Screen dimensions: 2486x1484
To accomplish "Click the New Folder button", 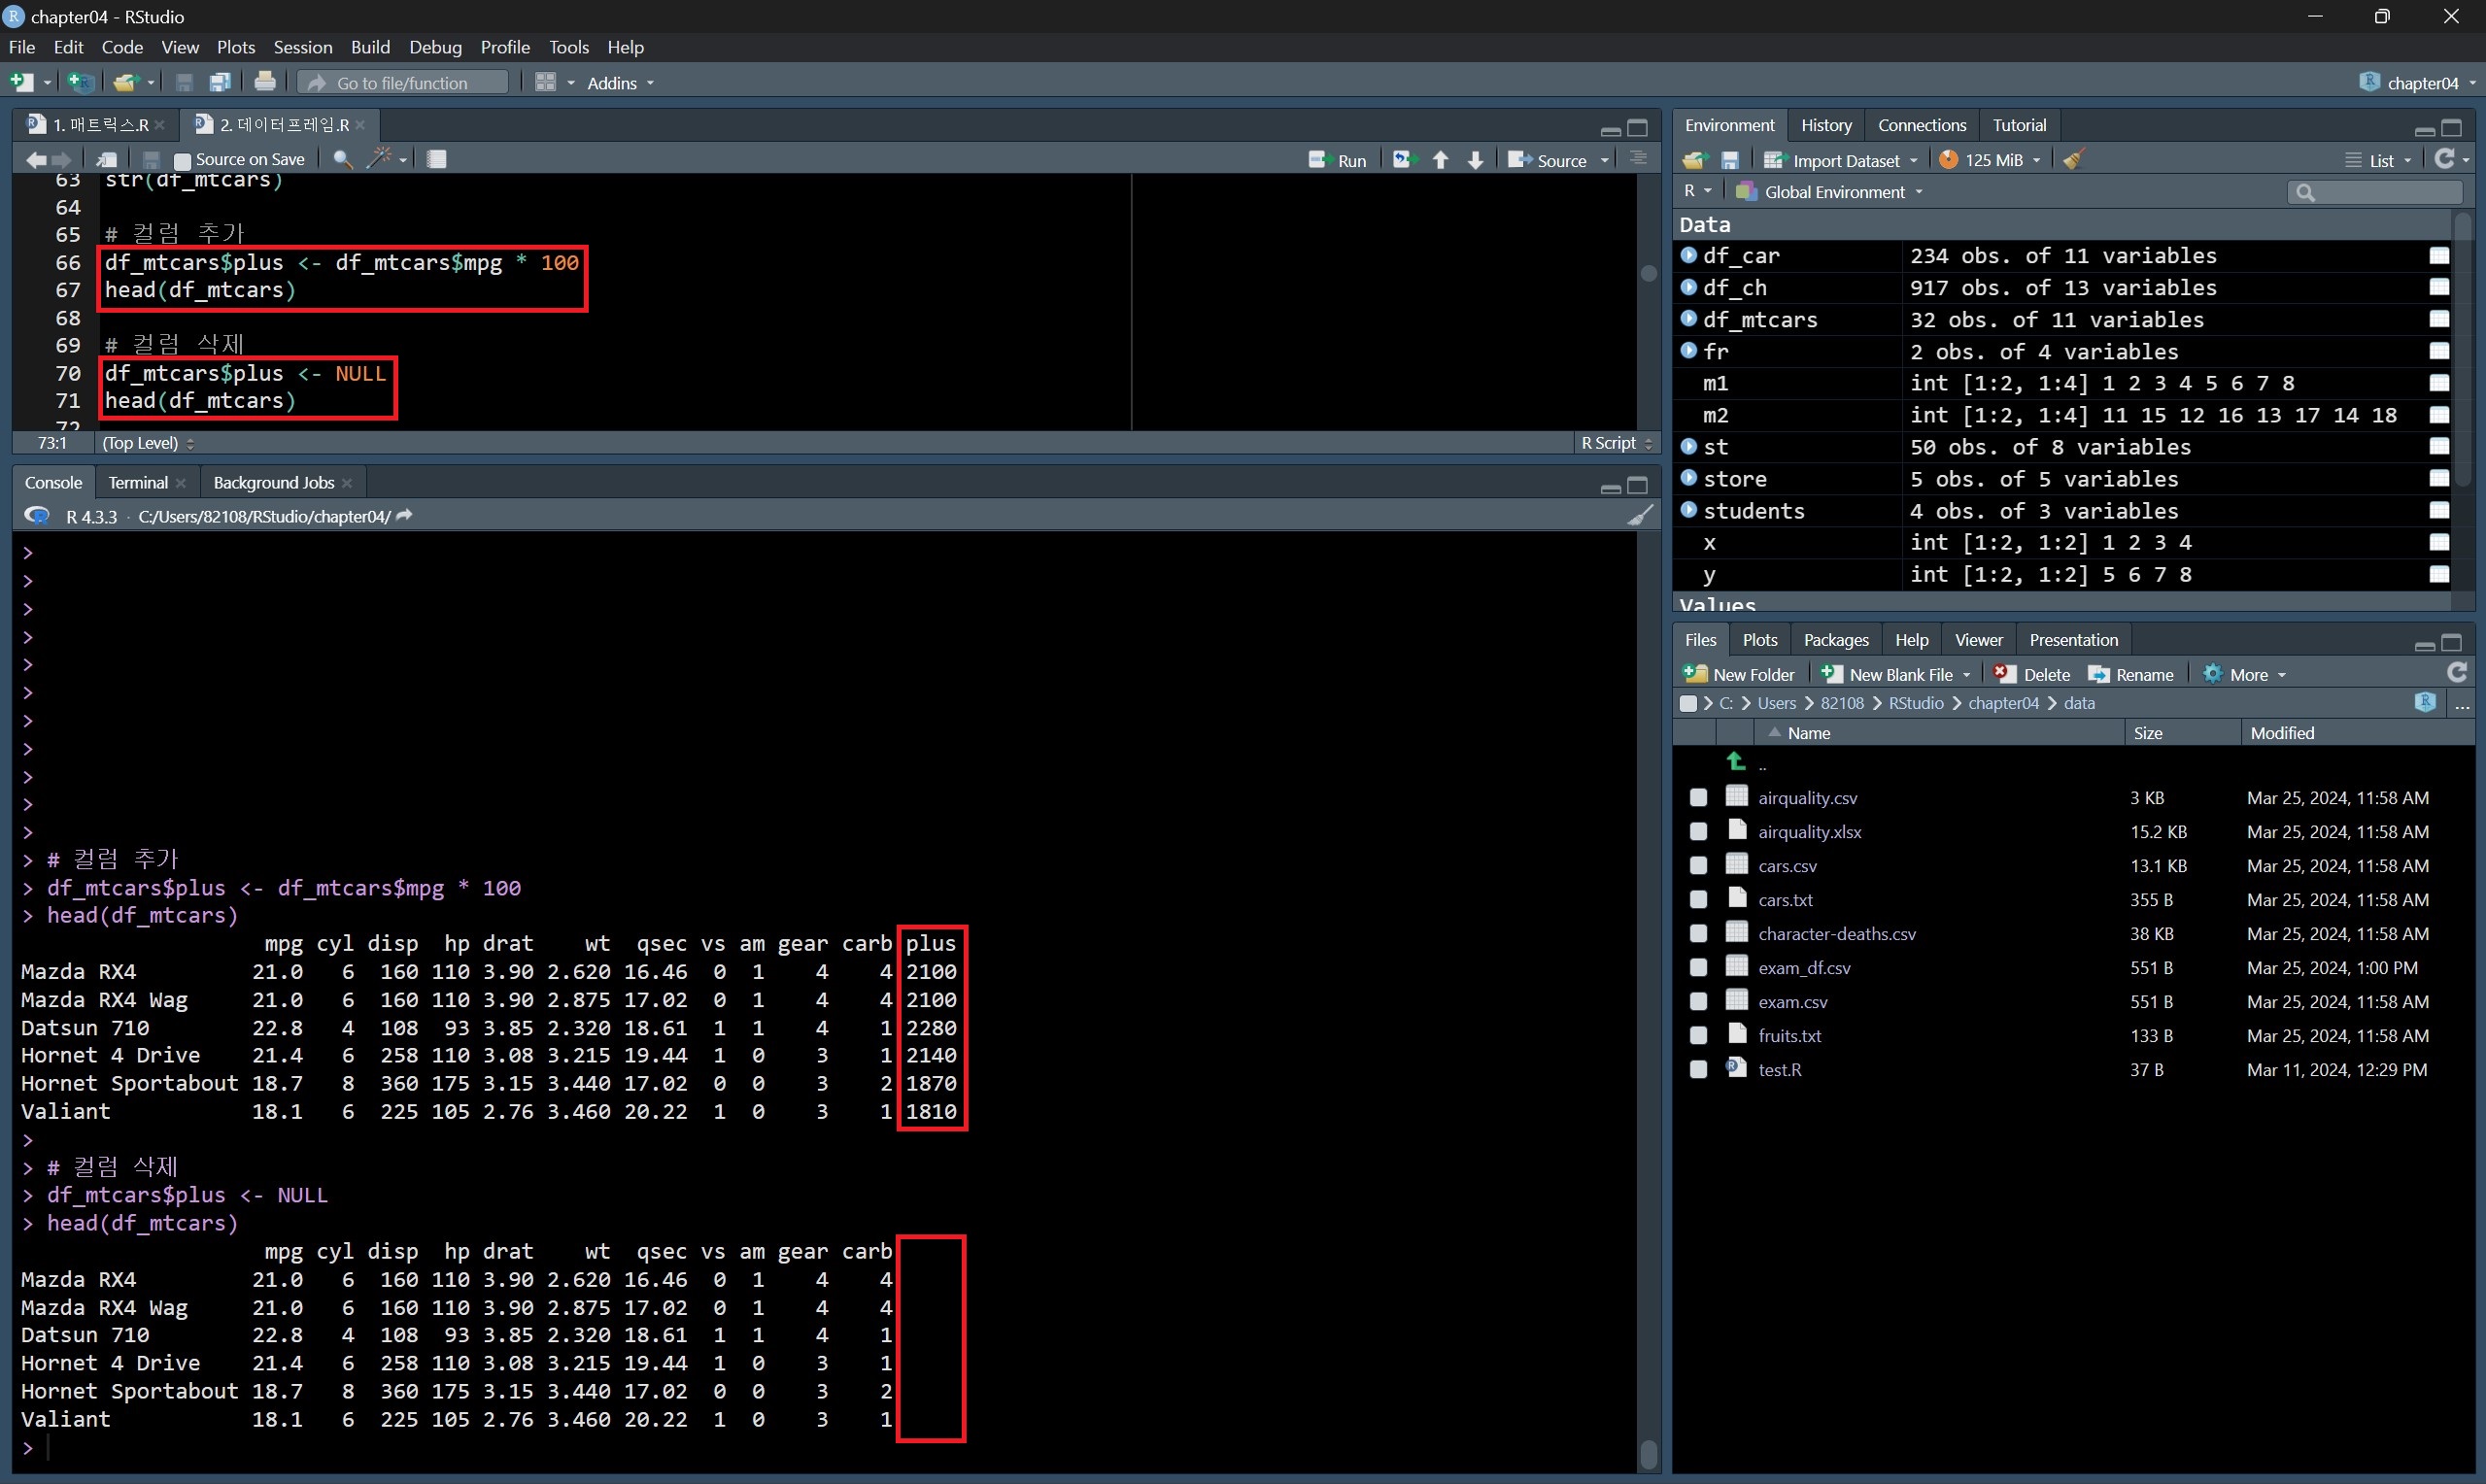I will (x=1740, y=675).
